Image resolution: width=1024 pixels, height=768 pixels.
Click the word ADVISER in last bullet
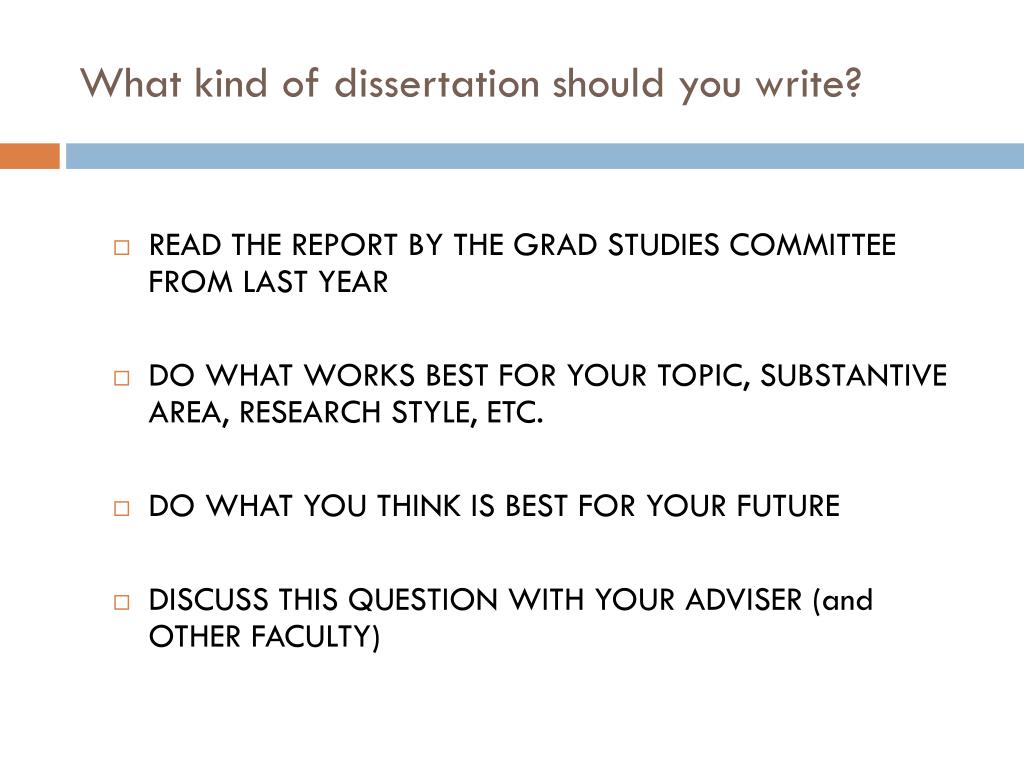coord(744,600)
